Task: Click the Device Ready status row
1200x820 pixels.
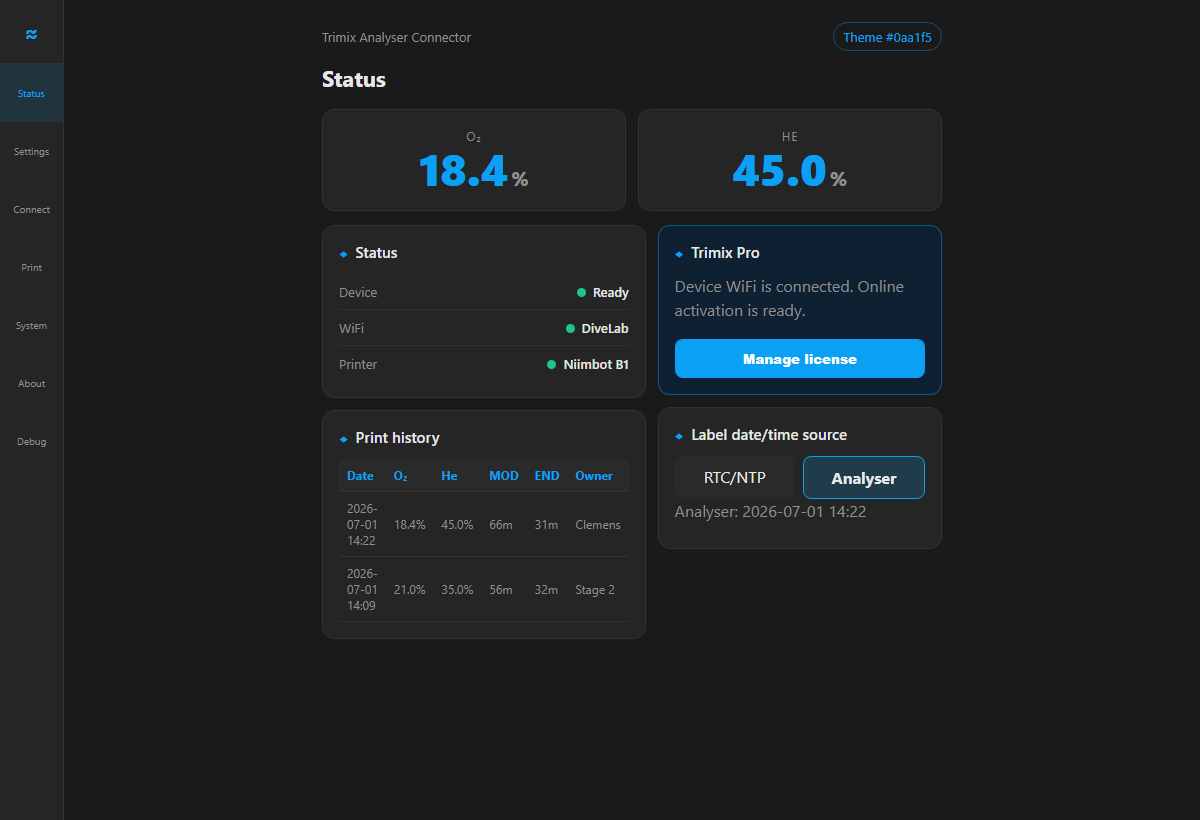Action: pos(484,292)
